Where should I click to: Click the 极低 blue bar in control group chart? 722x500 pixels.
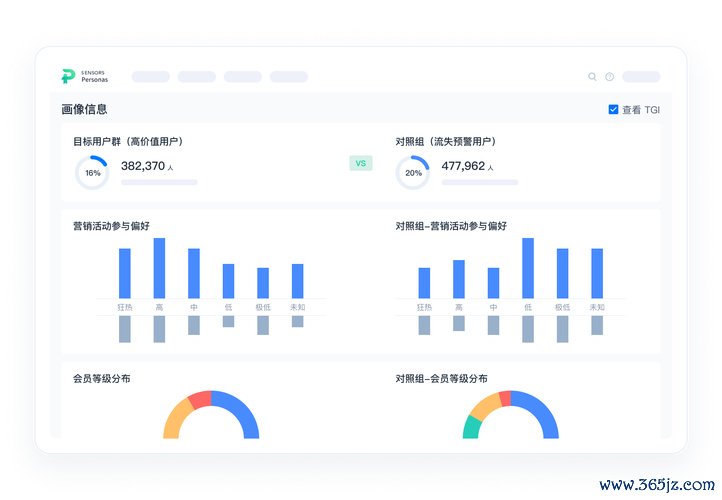562,273
